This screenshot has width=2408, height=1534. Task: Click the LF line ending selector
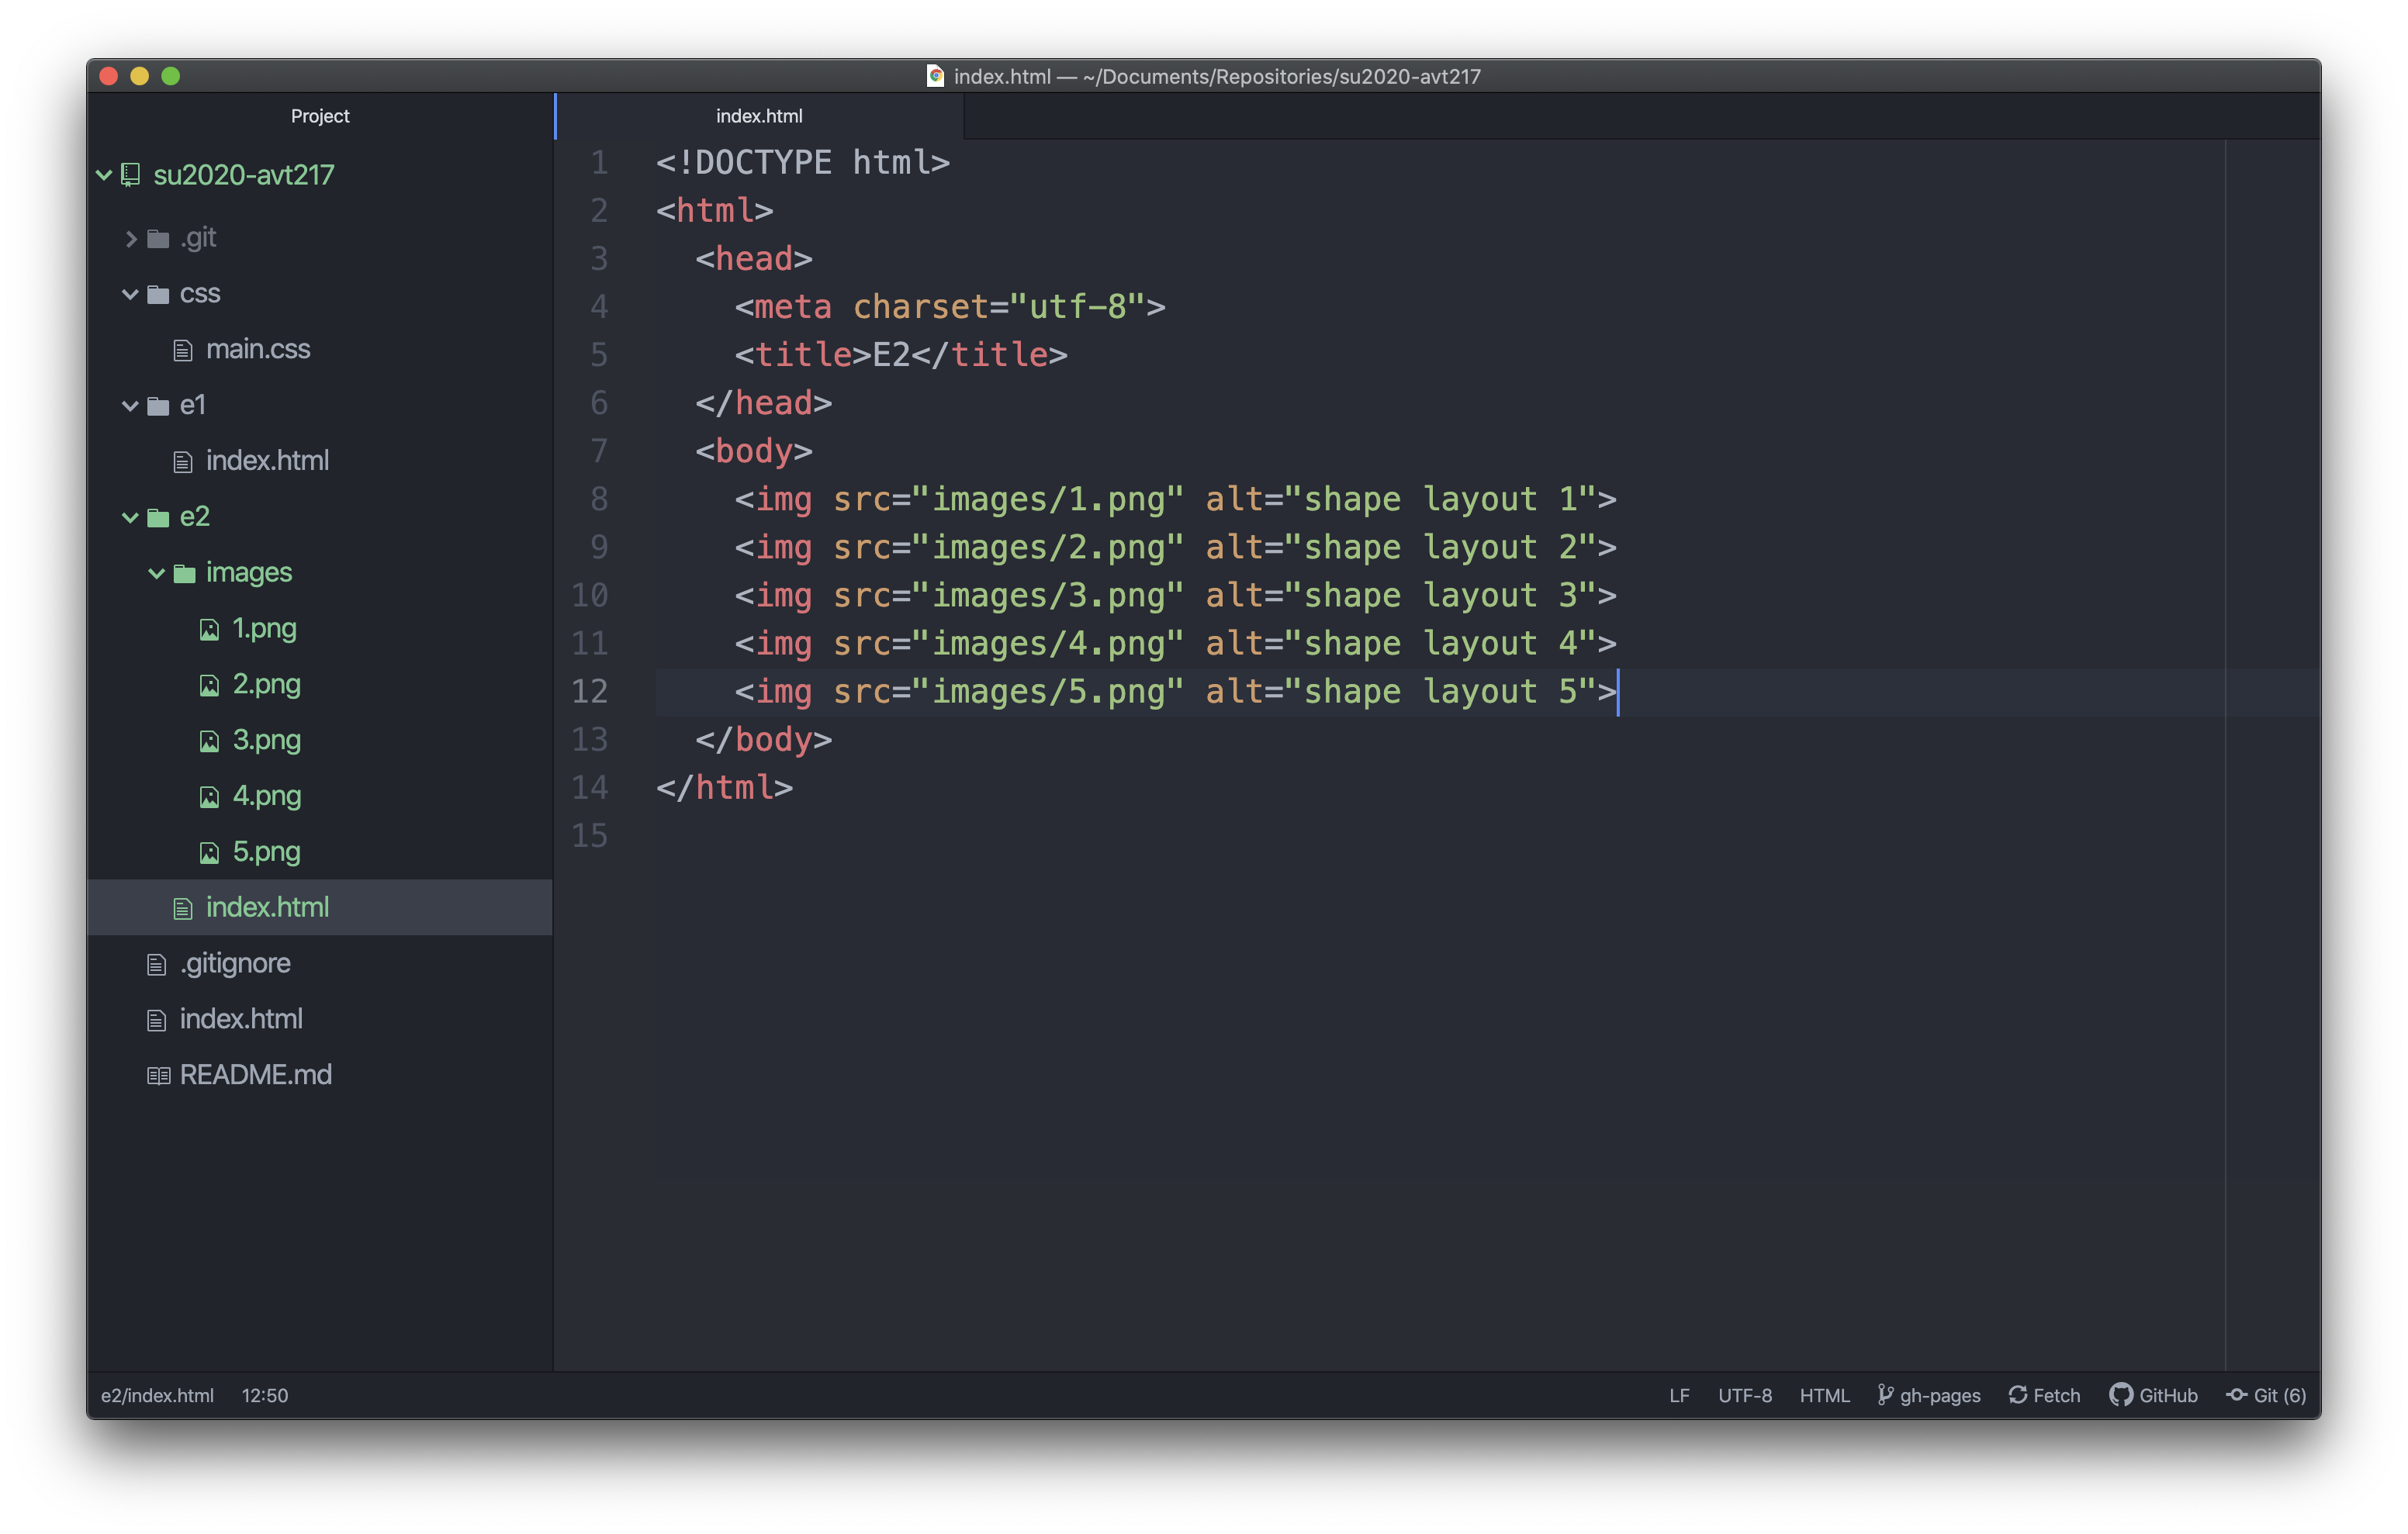1679,1395
